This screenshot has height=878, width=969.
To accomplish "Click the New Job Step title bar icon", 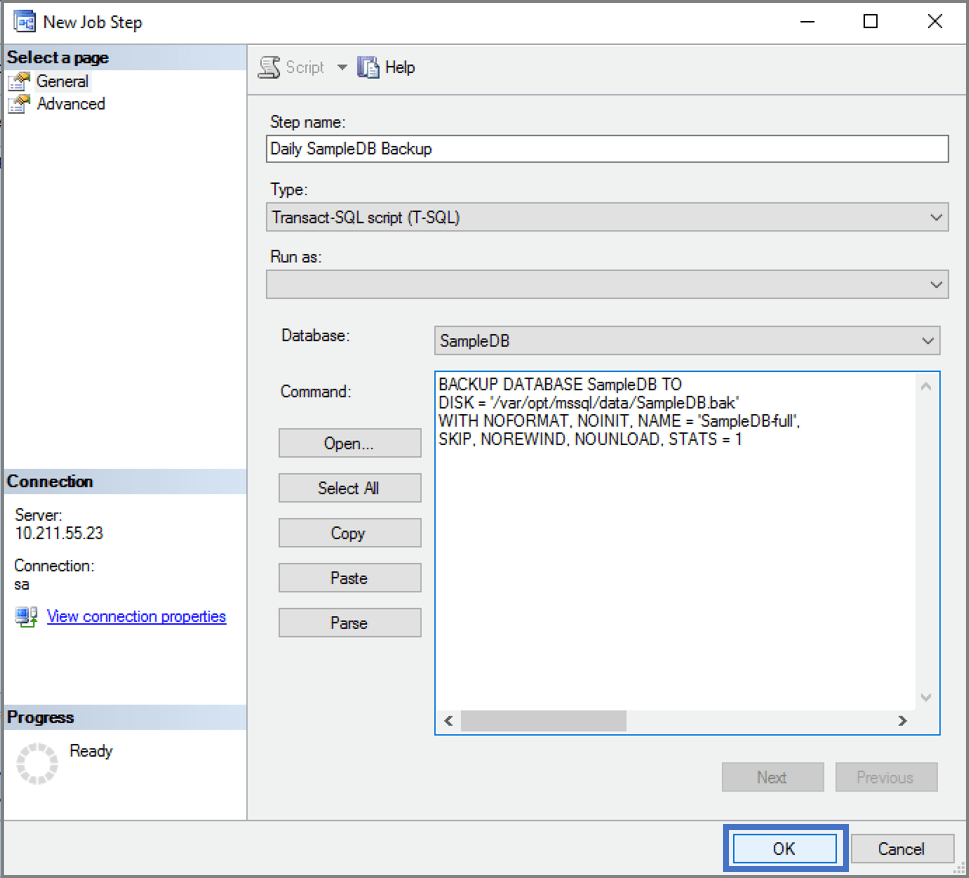I will point(23,21).
